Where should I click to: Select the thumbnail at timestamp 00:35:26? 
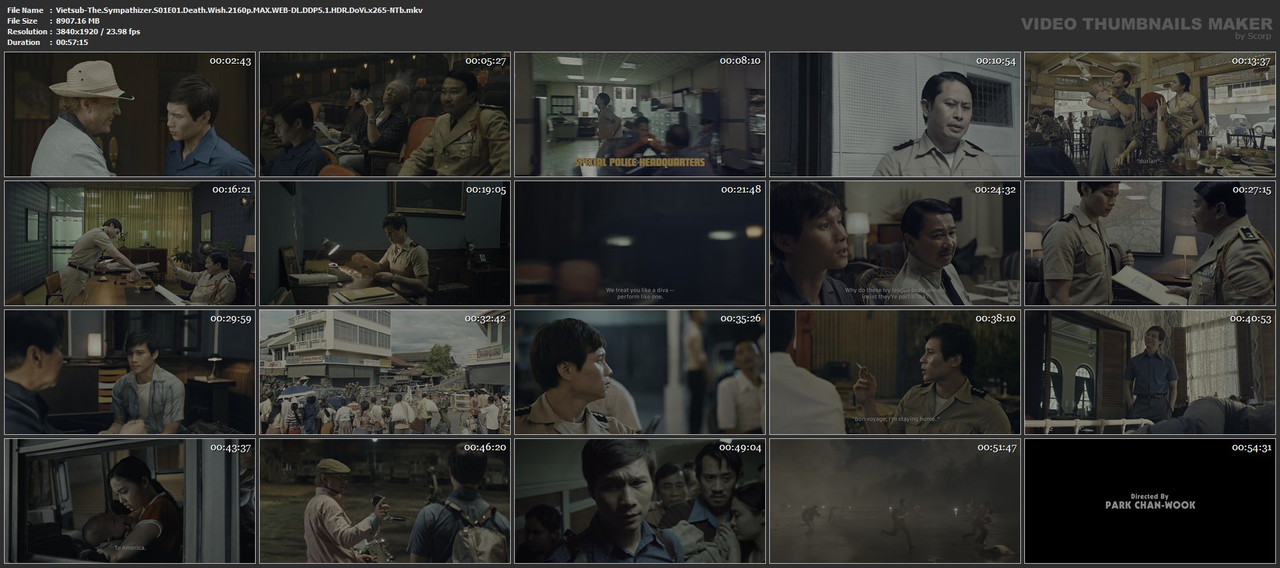coord(640,372)
